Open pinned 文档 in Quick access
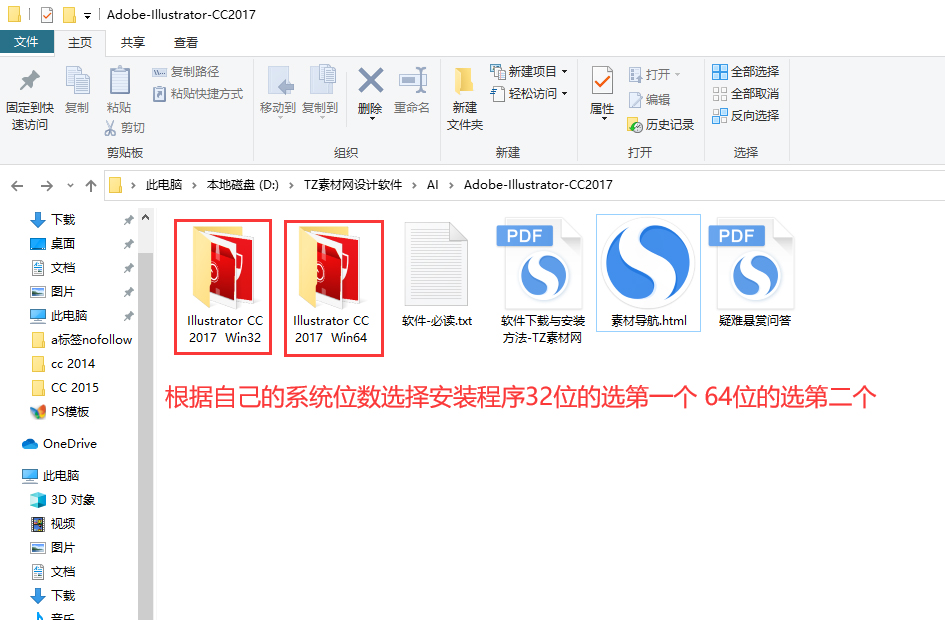945x620 pixels. [x=53, y=268]
